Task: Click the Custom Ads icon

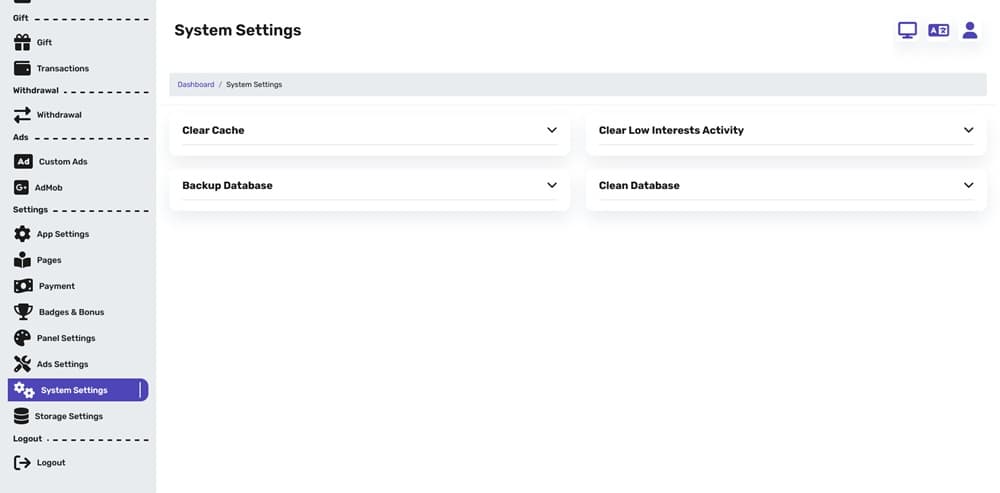Action: 23,161
